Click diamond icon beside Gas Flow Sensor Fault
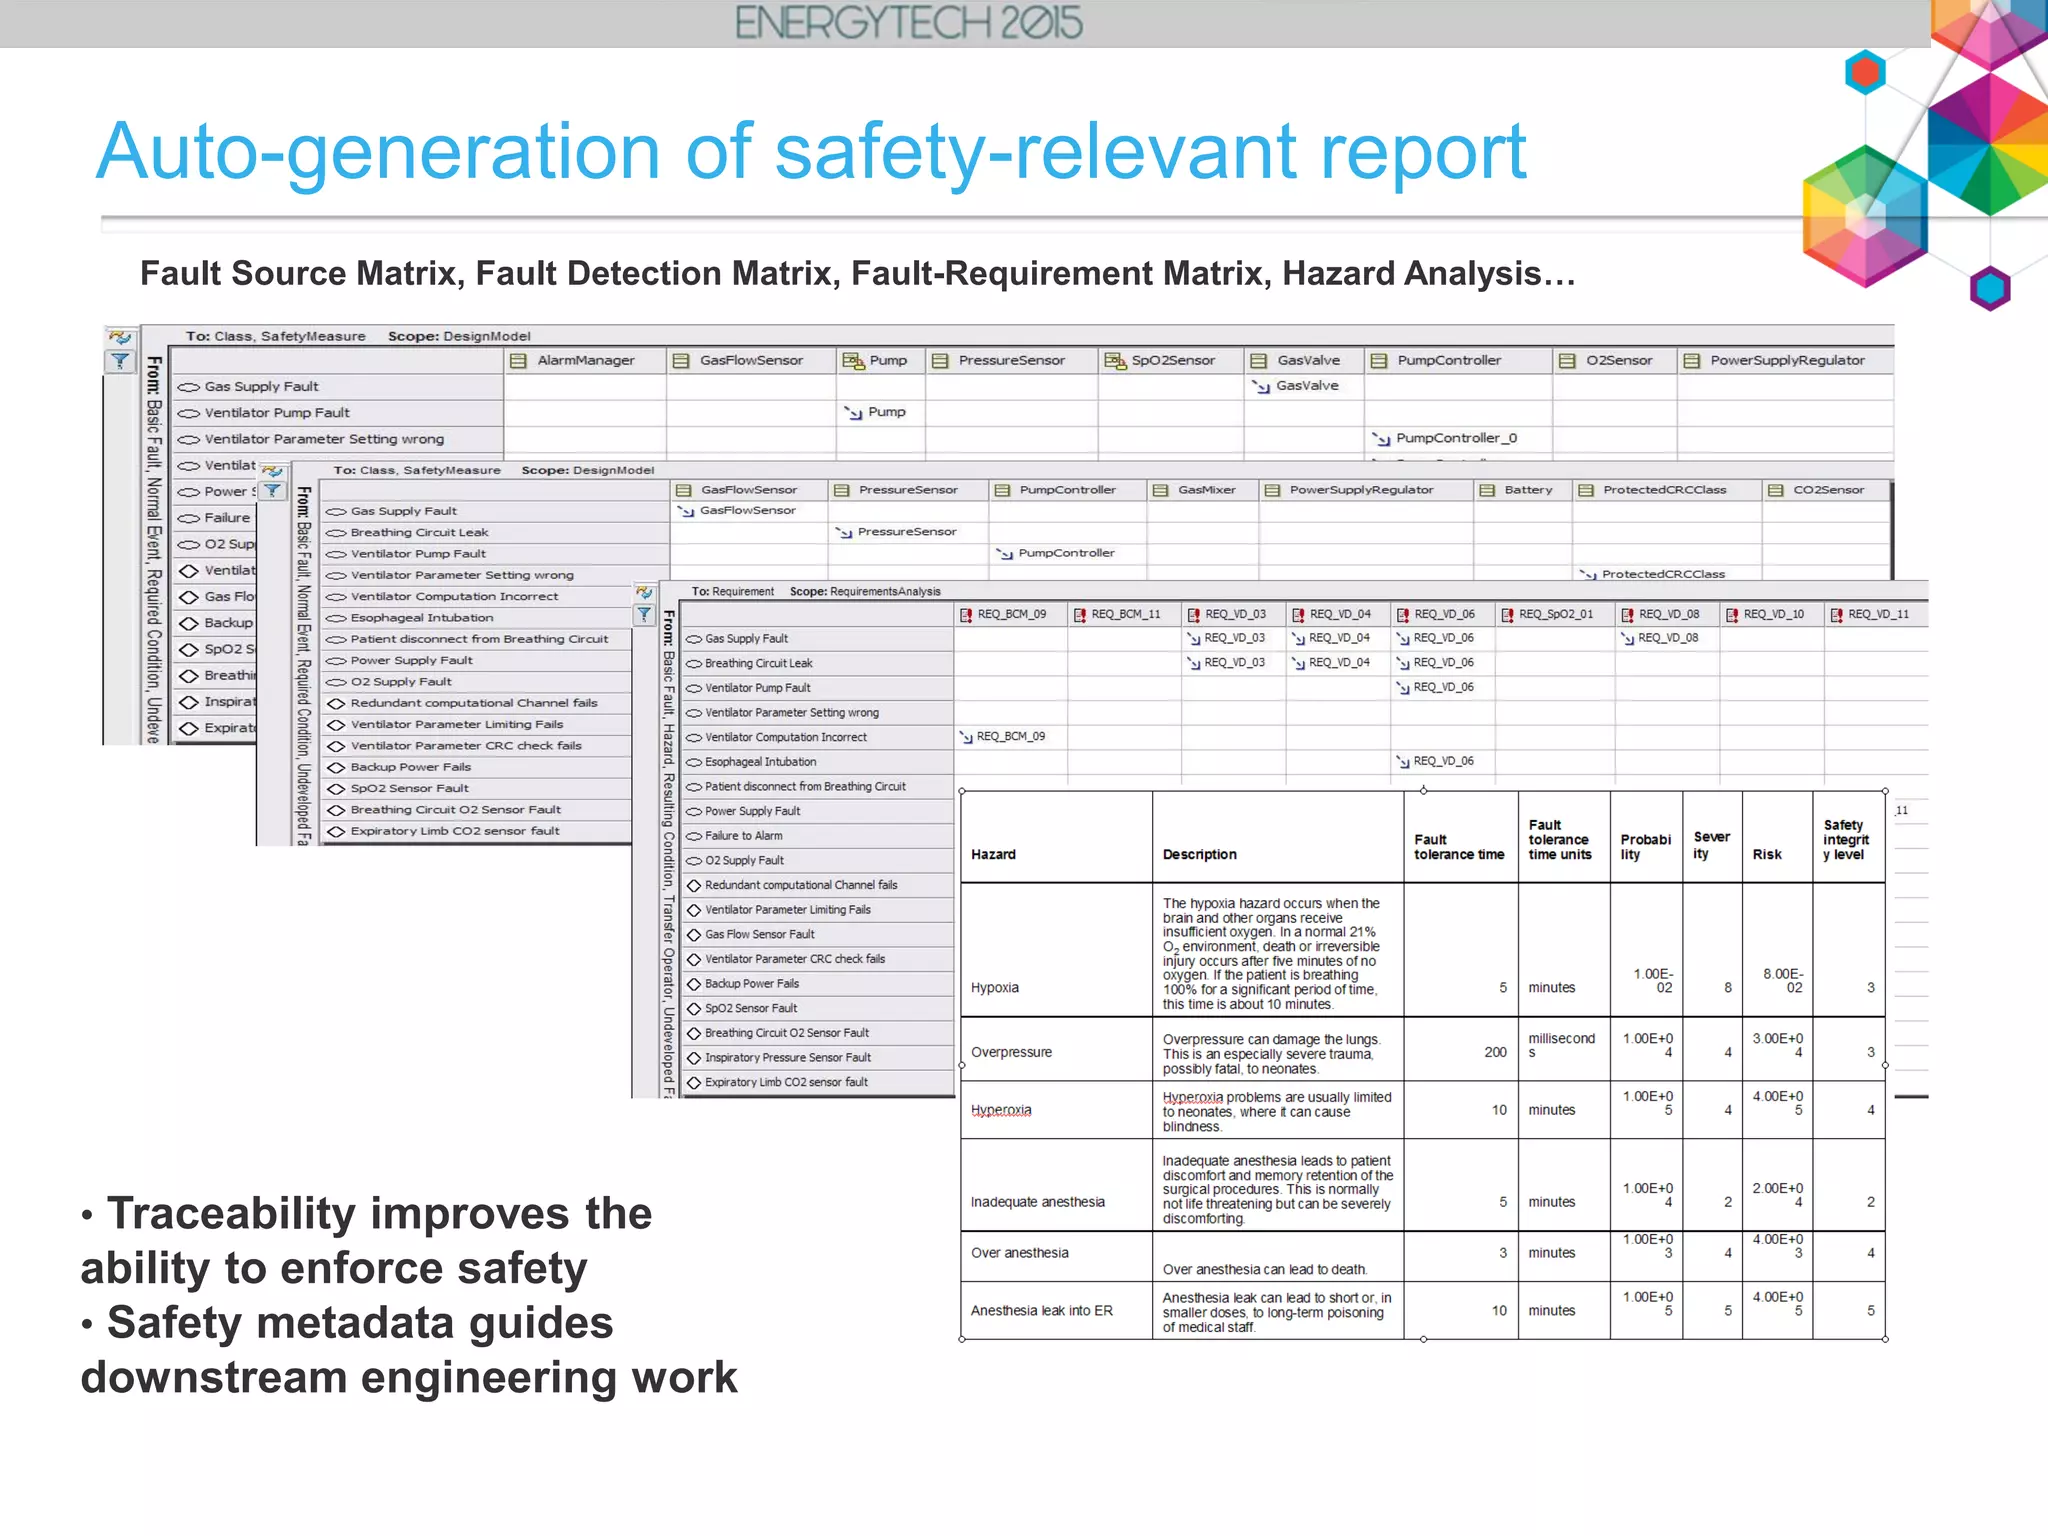The height and width of the screenshot is (1536, 2048). [x=693, y=935]
